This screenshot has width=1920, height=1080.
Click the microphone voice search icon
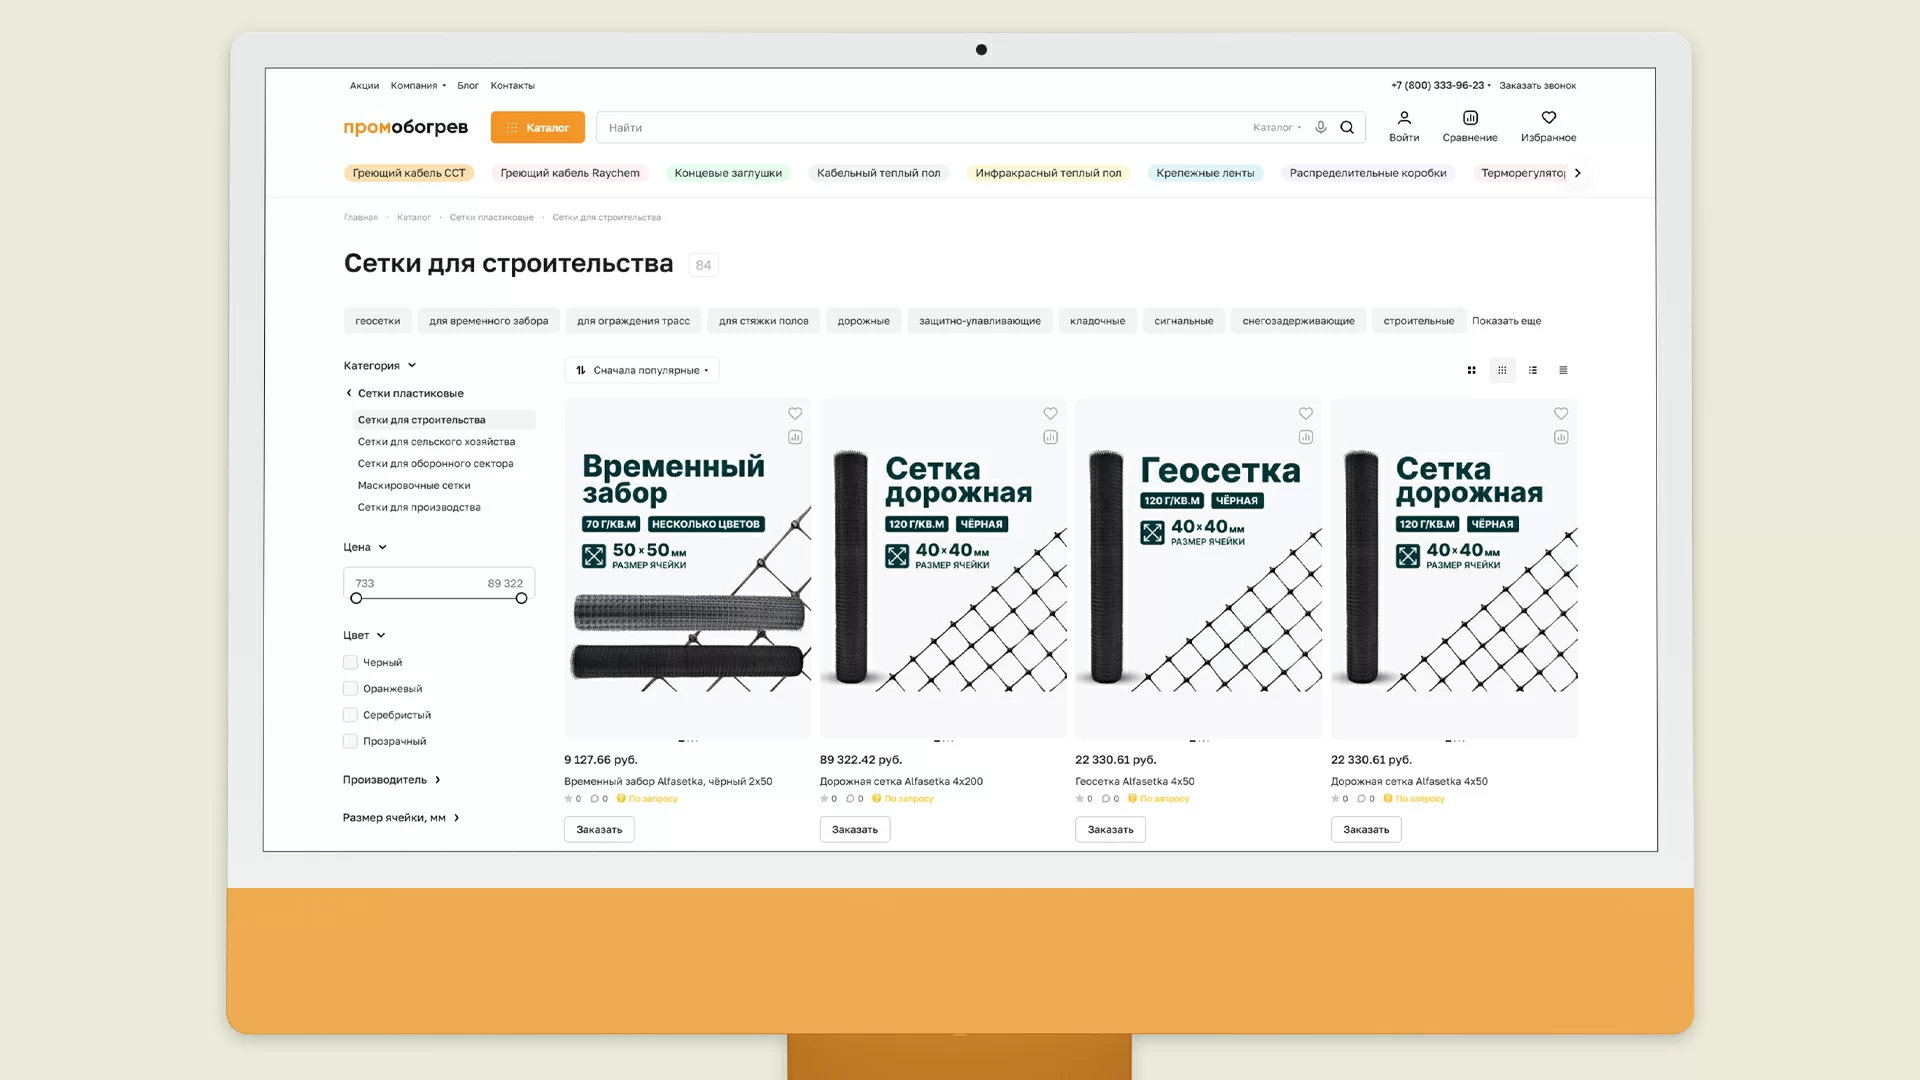coord(1321,127)
